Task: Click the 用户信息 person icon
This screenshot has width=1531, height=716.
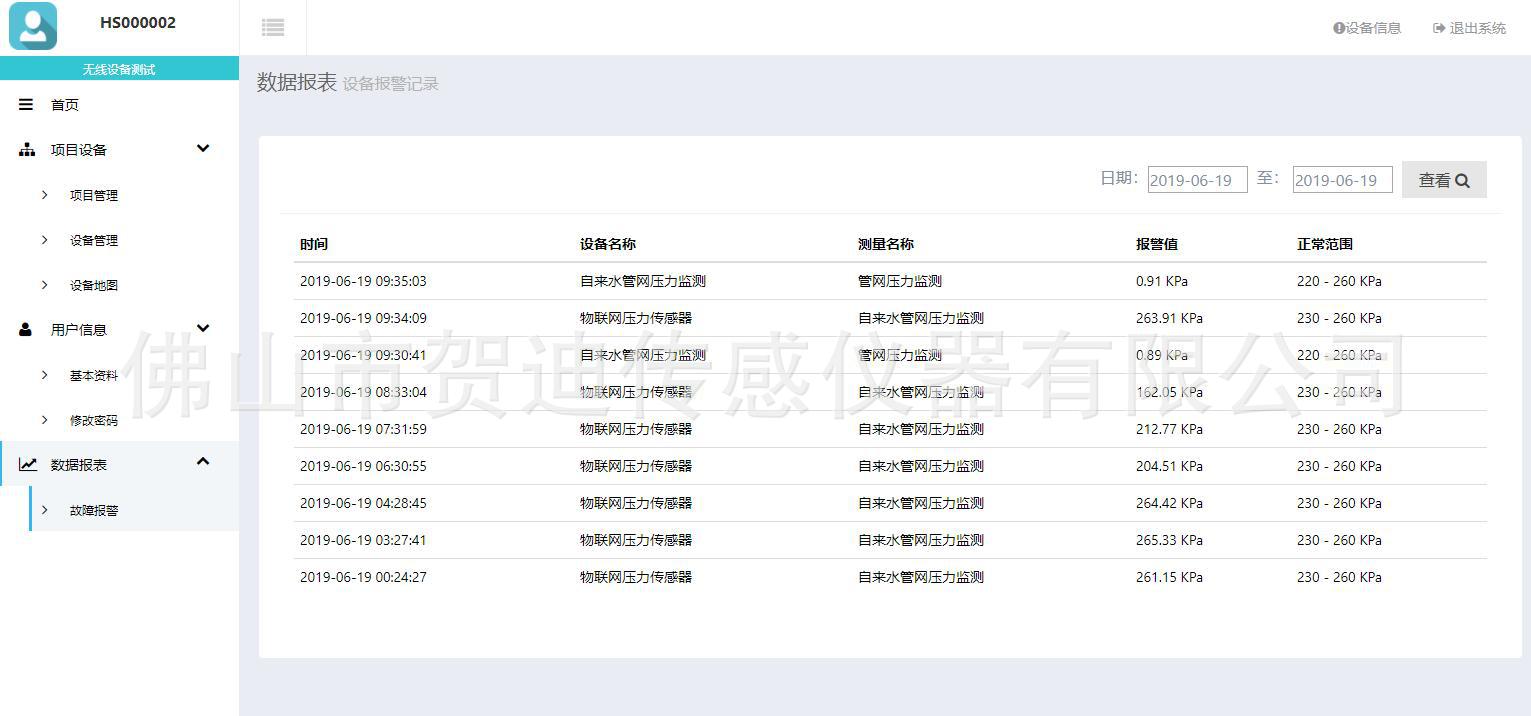Action: pos(26,329)
